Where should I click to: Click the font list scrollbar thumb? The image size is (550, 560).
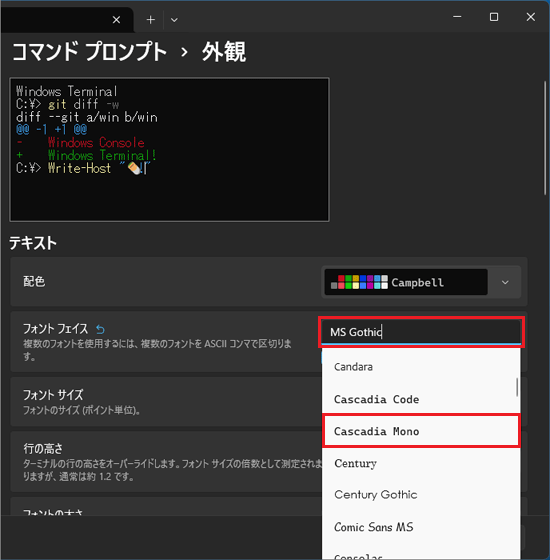[517, 387]
